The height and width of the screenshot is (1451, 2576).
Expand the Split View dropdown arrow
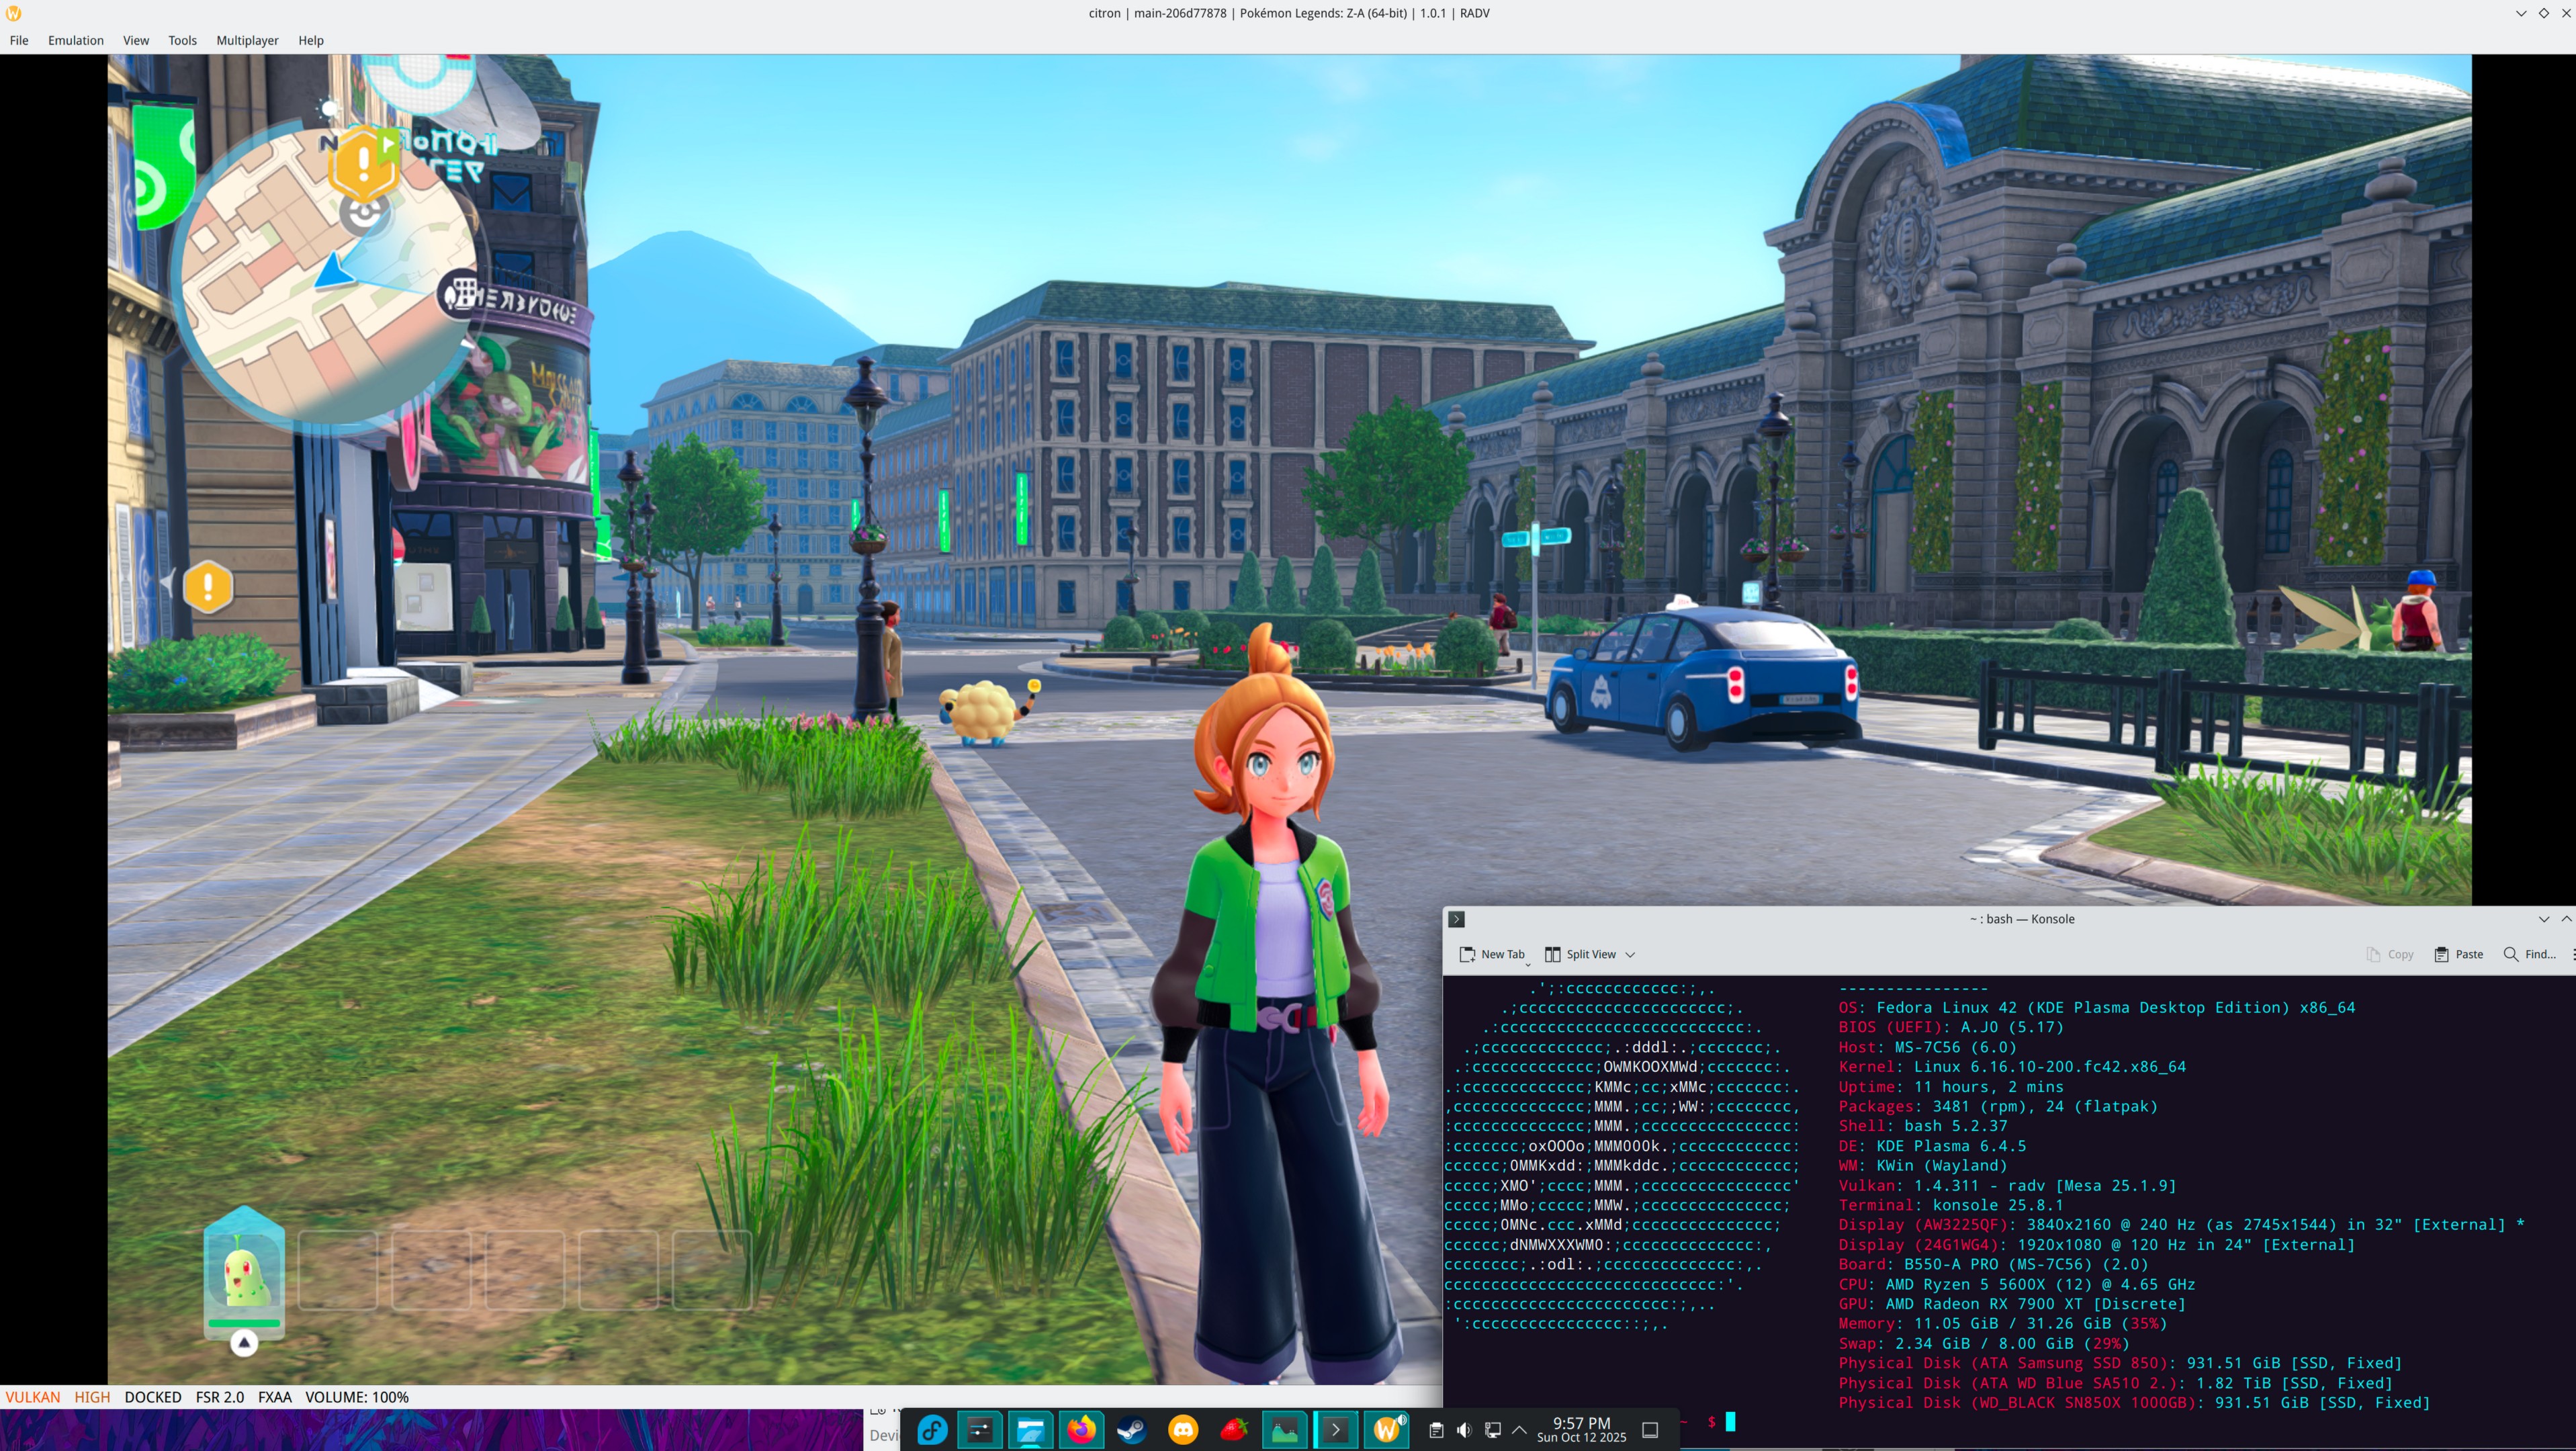1630,954
